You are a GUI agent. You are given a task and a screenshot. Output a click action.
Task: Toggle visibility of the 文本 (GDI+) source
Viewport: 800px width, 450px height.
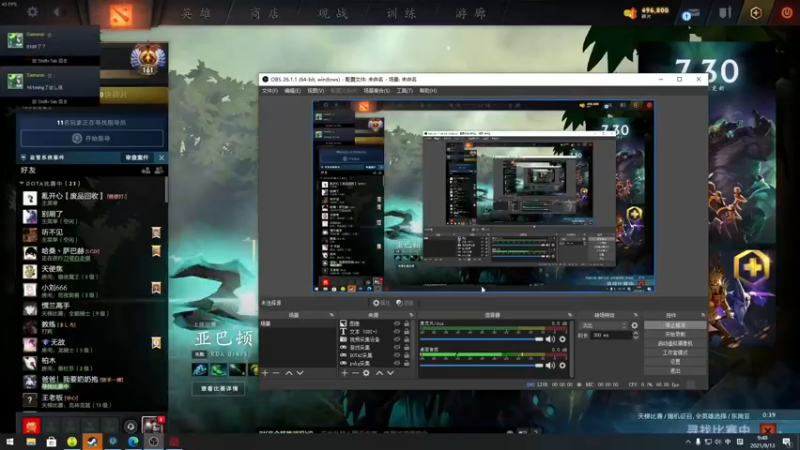397,332
